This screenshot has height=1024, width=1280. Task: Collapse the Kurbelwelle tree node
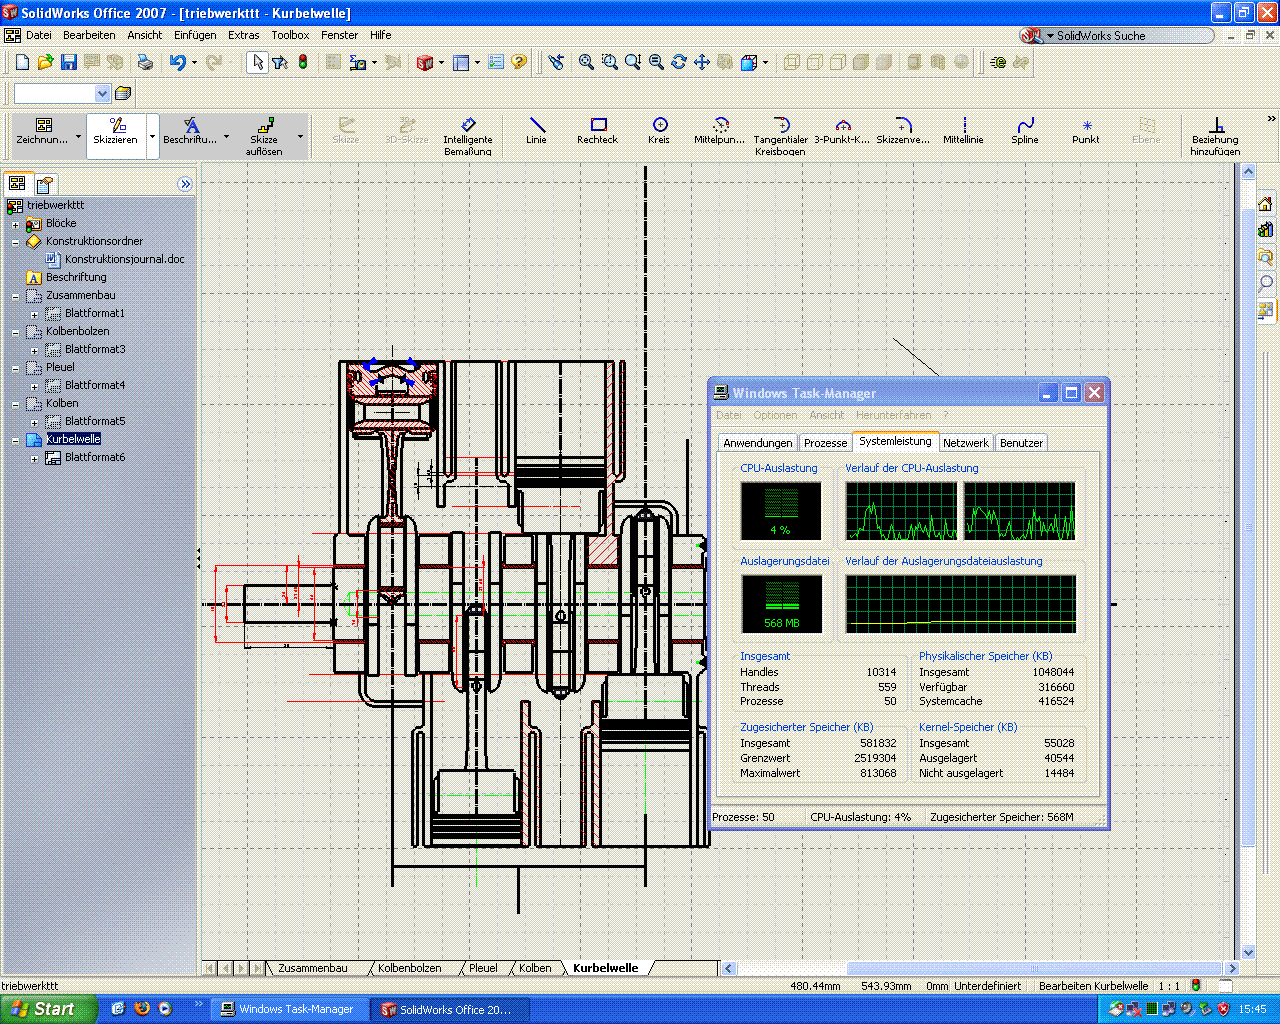point(15,440)
